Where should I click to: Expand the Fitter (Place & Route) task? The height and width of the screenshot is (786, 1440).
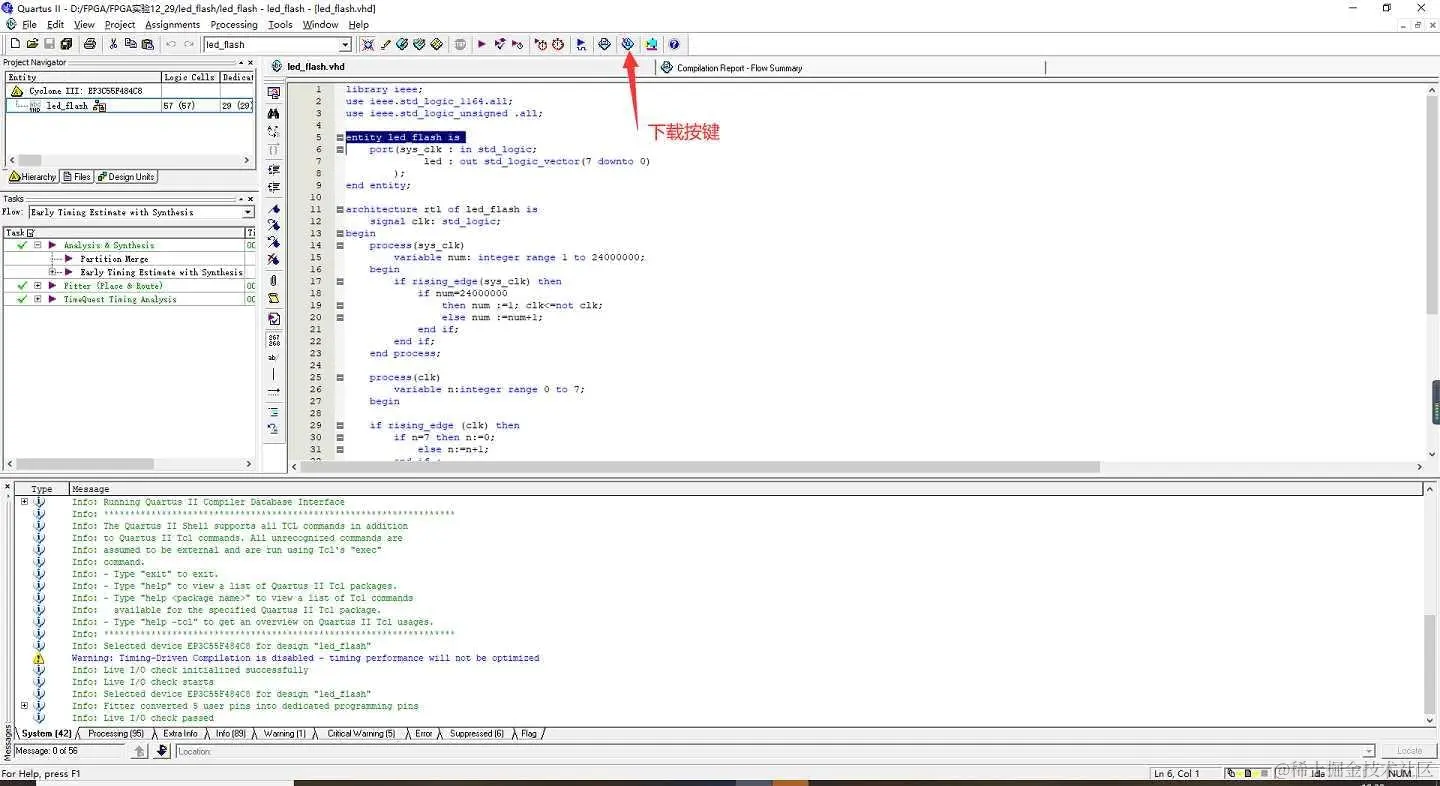(38, 286)
